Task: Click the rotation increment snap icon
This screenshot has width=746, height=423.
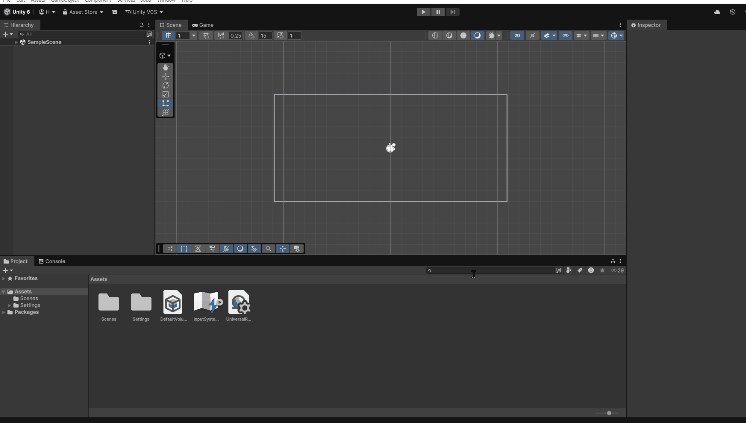Action: click(251, 35)
